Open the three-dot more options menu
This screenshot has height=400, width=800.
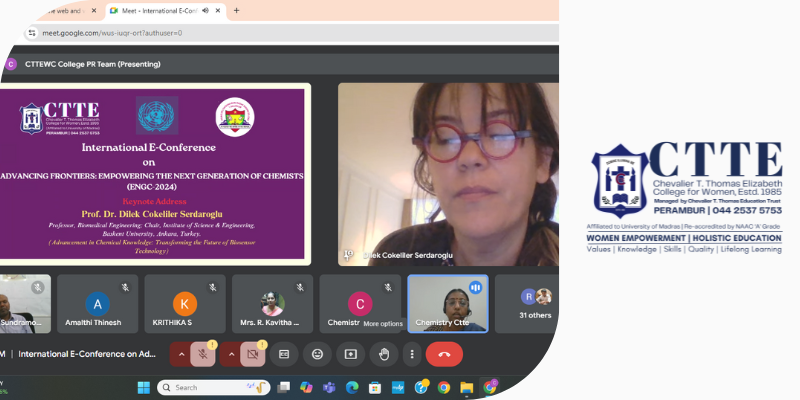(412, 354)
